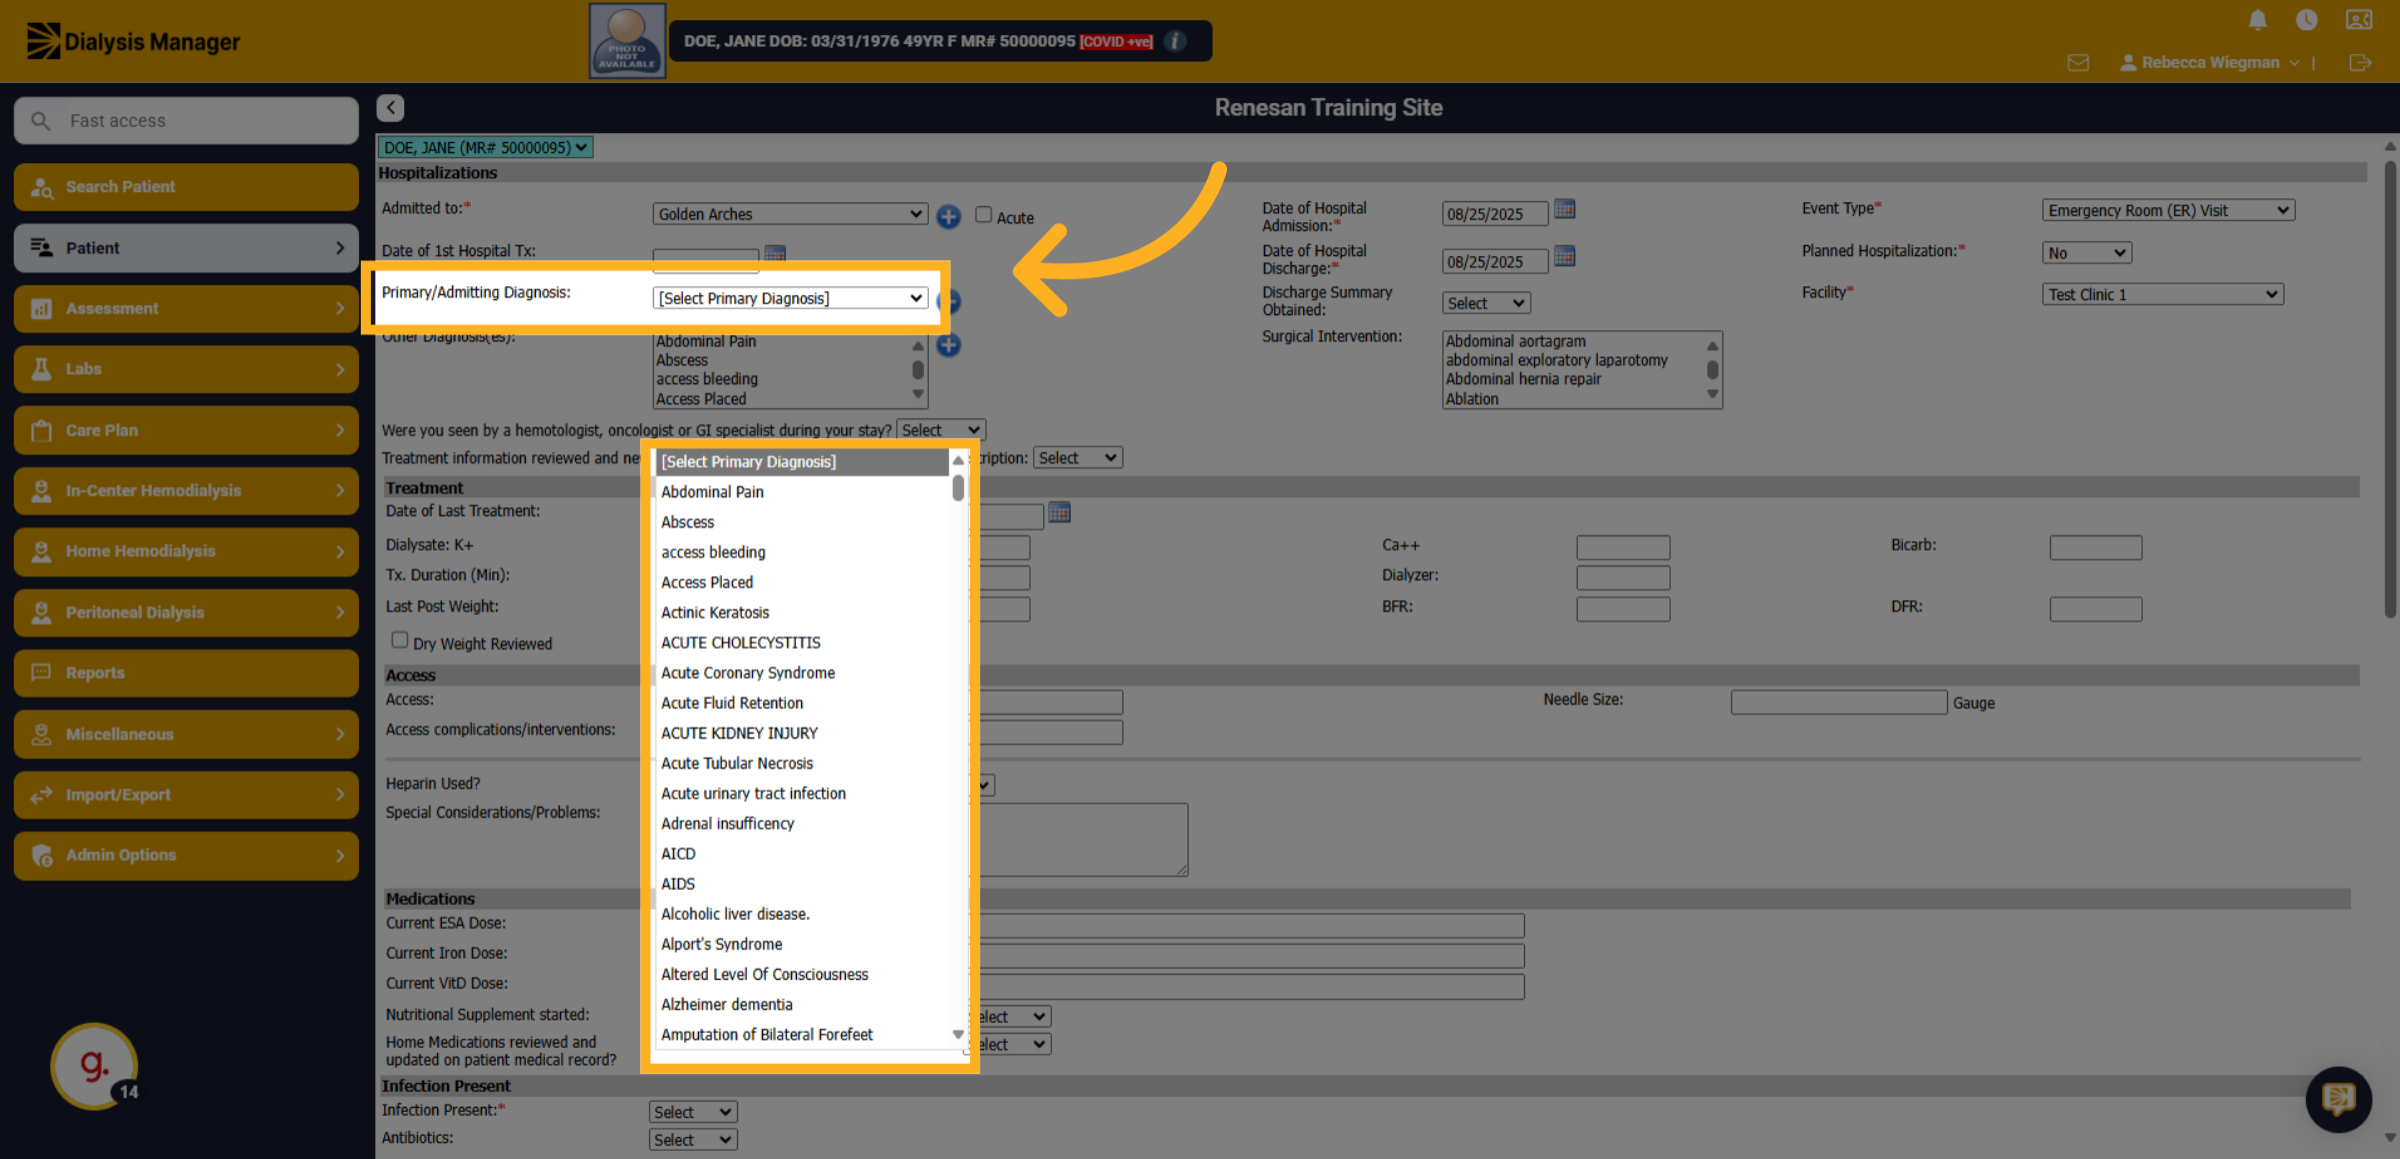Show patient info icon next to COVID tag
The height and width of the screenshot is (1159, 2400).
click(x=1176, y=41)
